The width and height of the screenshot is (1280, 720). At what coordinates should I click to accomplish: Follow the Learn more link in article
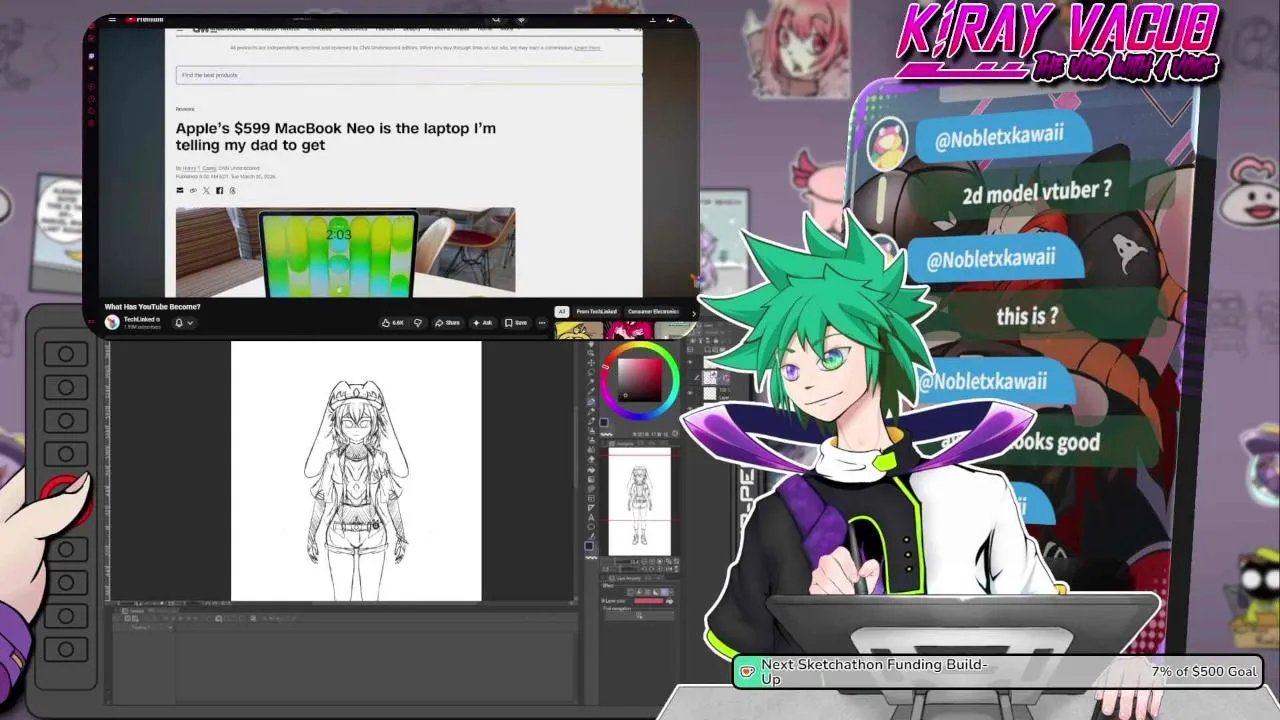click(587, 48)
